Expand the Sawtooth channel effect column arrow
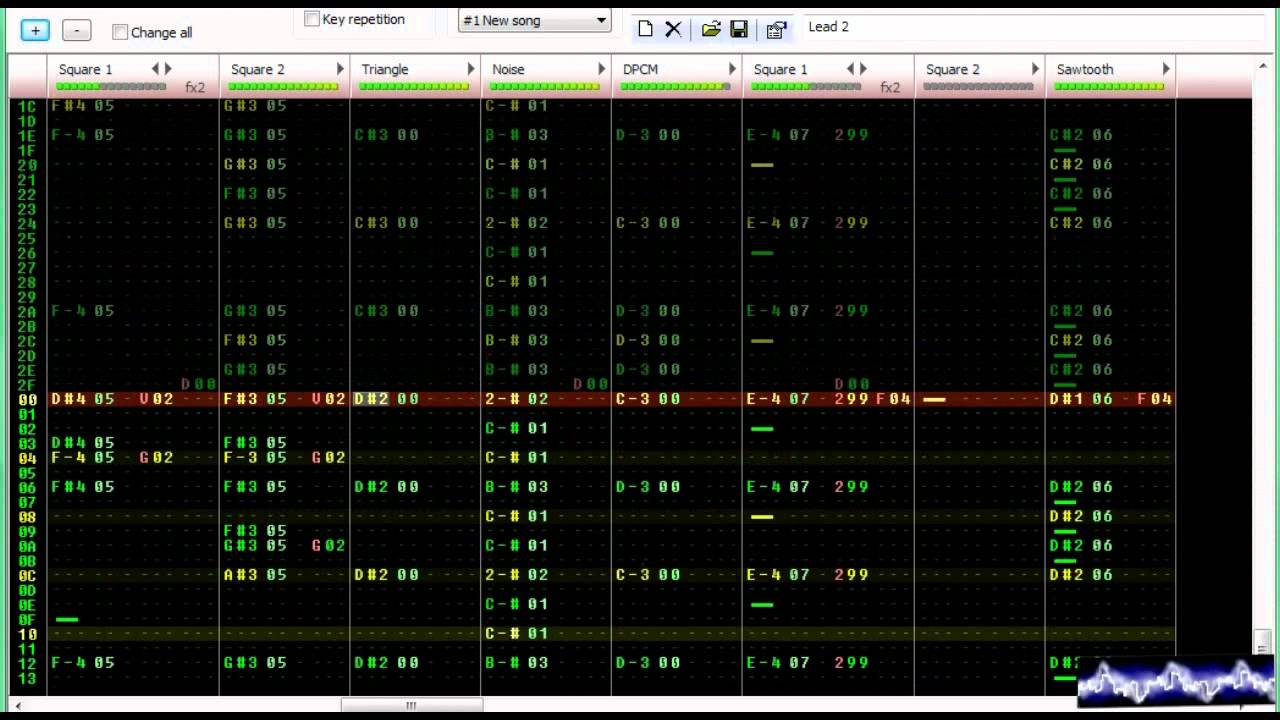 [x=1166, y=69]
